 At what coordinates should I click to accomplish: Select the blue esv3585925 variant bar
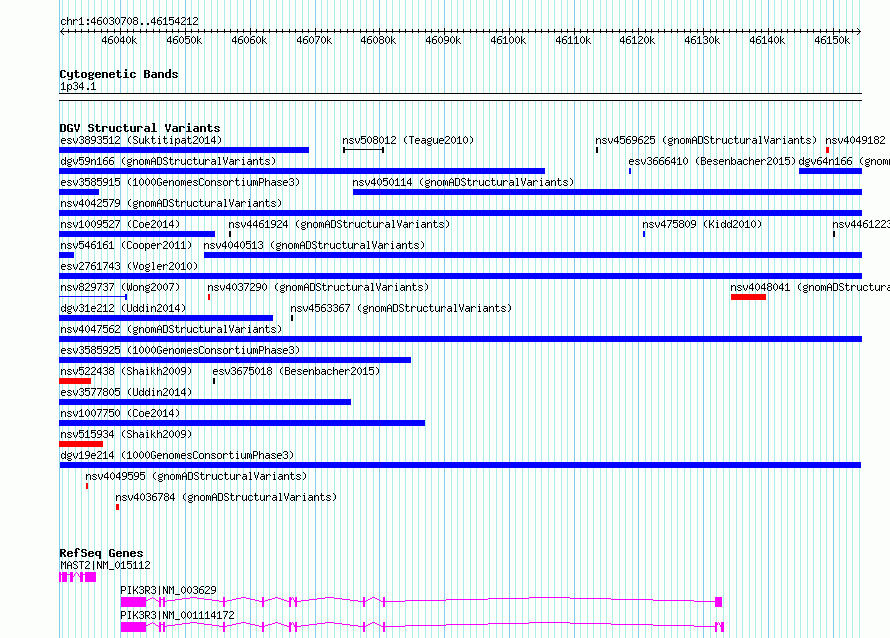coord(235,360)
